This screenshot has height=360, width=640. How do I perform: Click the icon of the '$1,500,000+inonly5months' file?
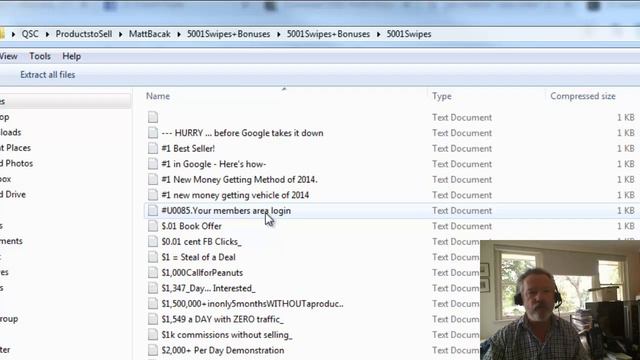[153, 303]
